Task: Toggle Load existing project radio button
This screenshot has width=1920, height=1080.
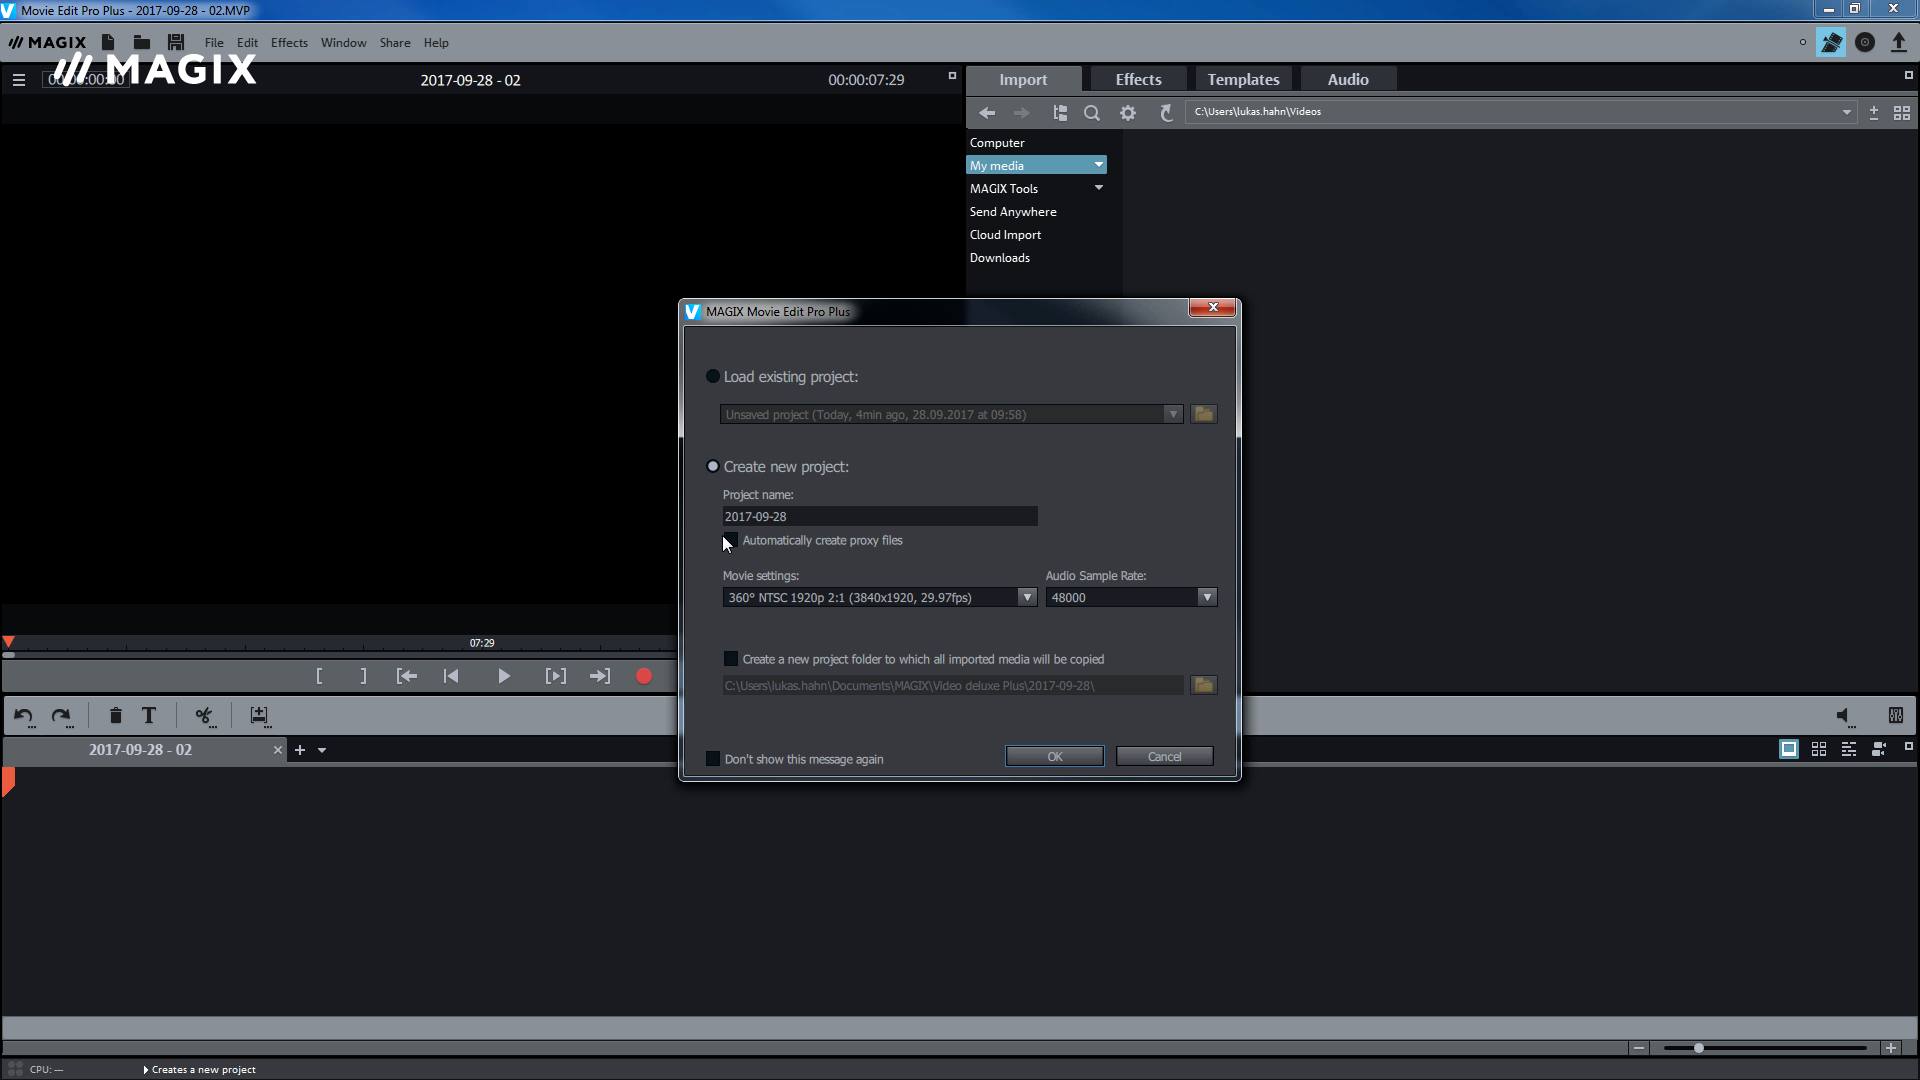Action: 713,376
